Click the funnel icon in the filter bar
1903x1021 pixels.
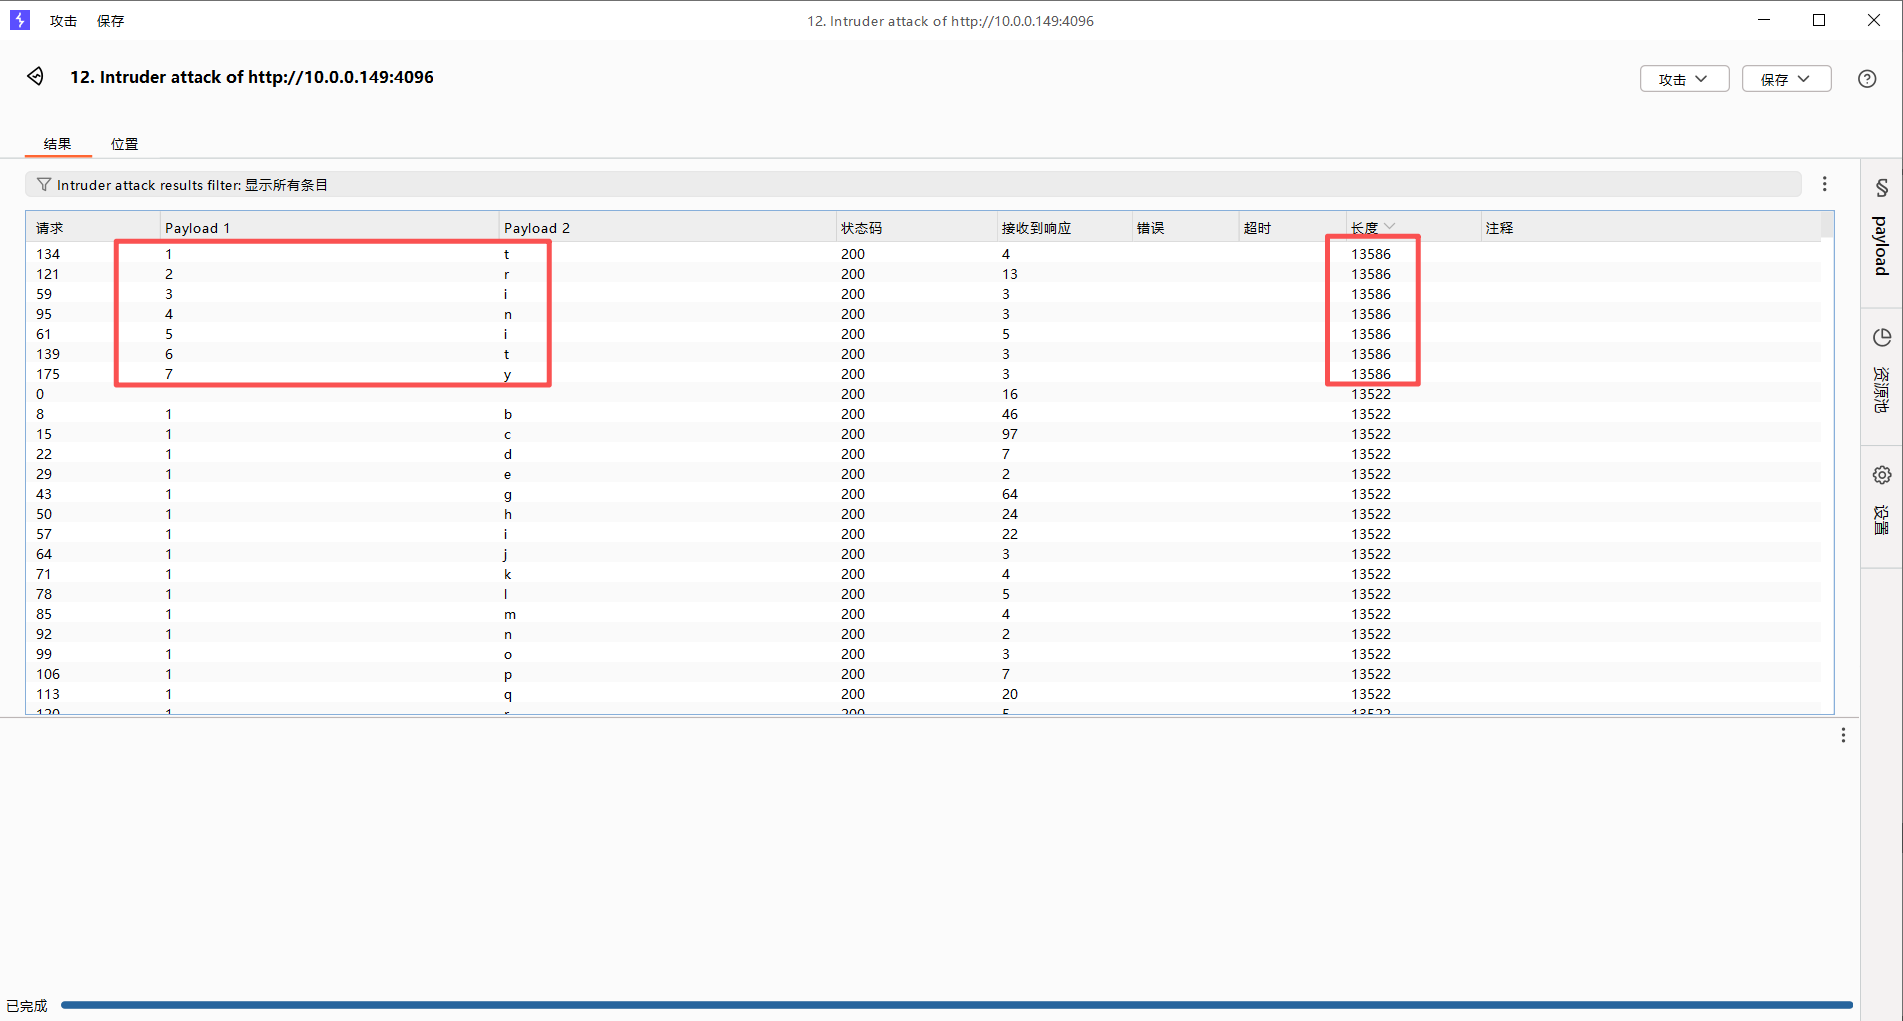point(44,185)
